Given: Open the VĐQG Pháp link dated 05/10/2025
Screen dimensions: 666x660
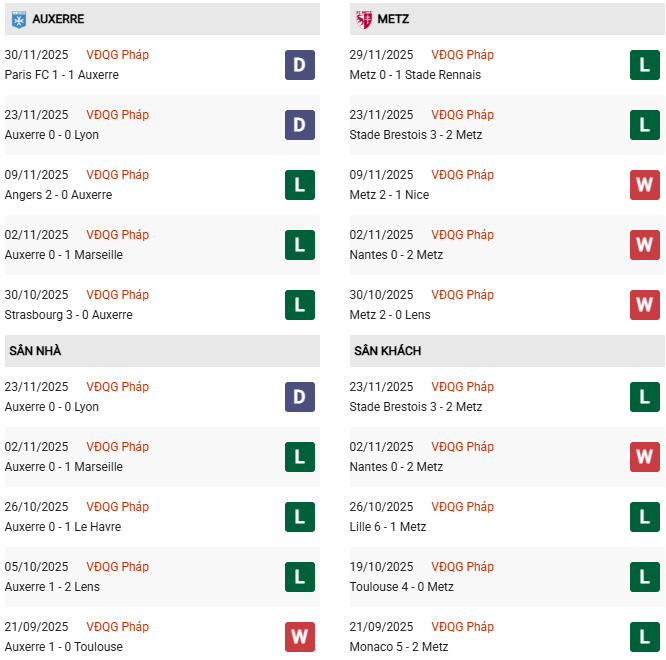Looking at the screenshot, I should pos(117,567).
